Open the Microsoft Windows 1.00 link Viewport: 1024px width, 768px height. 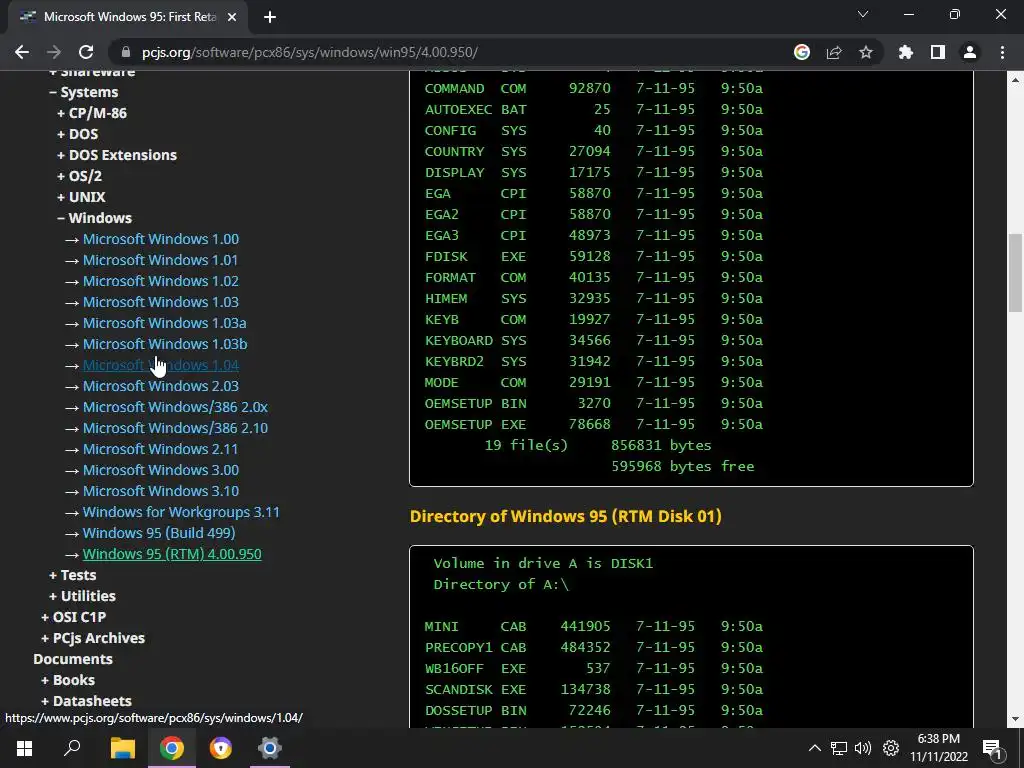[x=161, y=239]
